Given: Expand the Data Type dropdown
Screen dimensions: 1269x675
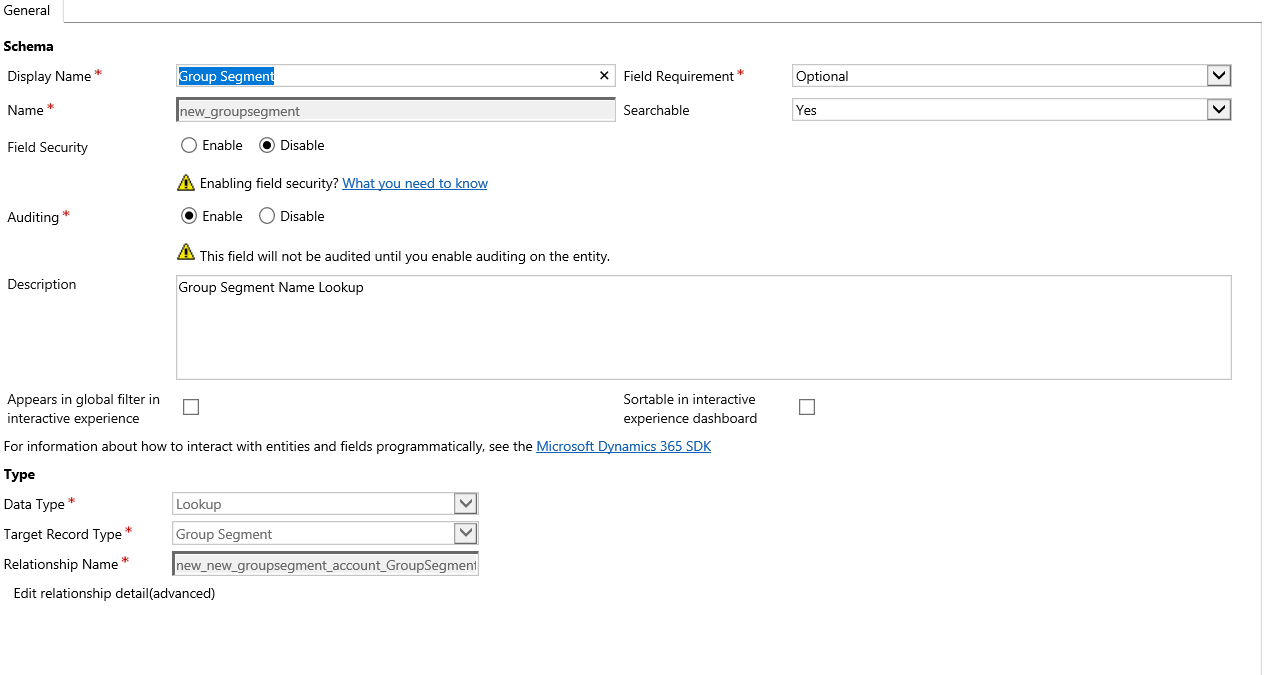Looking at the screenshot, I should pos(465,504).
